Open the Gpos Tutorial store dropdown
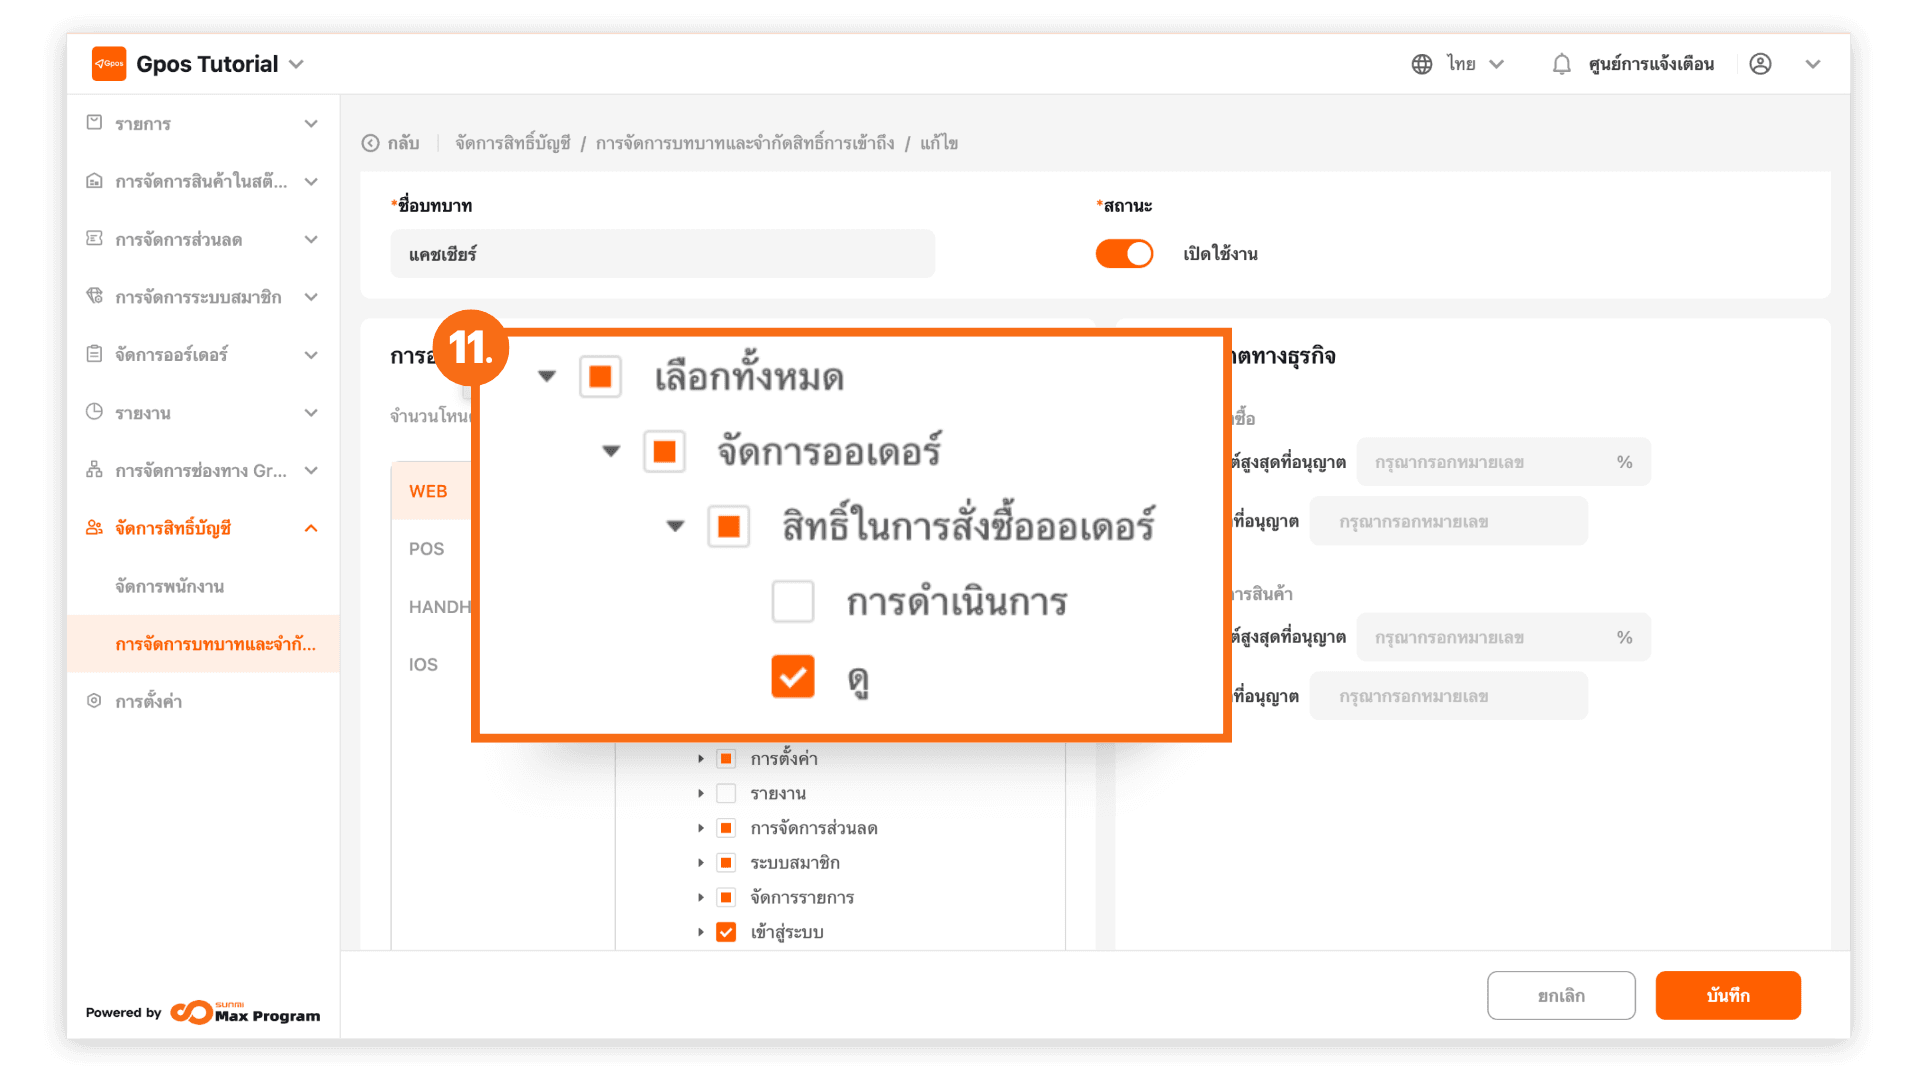 pyautogui.click(x=296, y=64)
